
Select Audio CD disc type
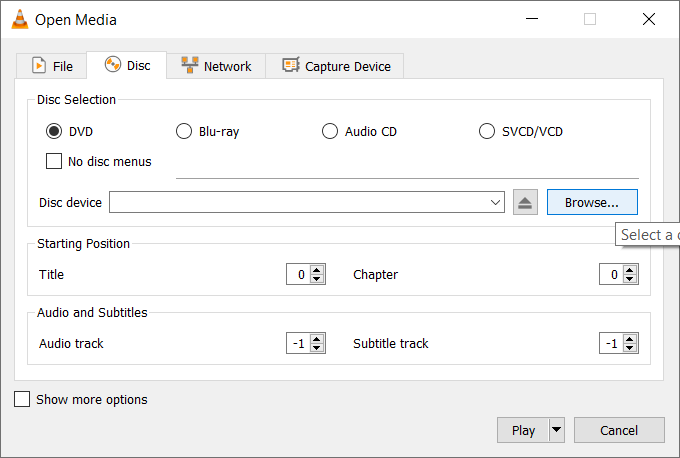click(330, 131)
